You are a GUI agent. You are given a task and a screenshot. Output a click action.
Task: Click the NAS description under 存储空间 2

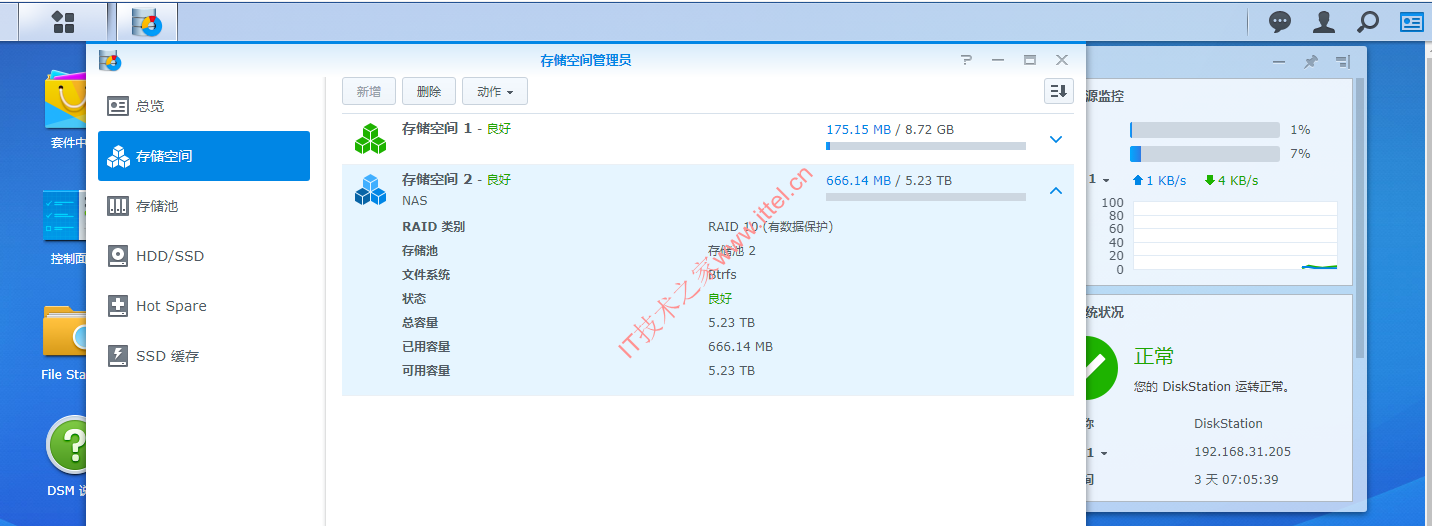[x=415, y=201]
